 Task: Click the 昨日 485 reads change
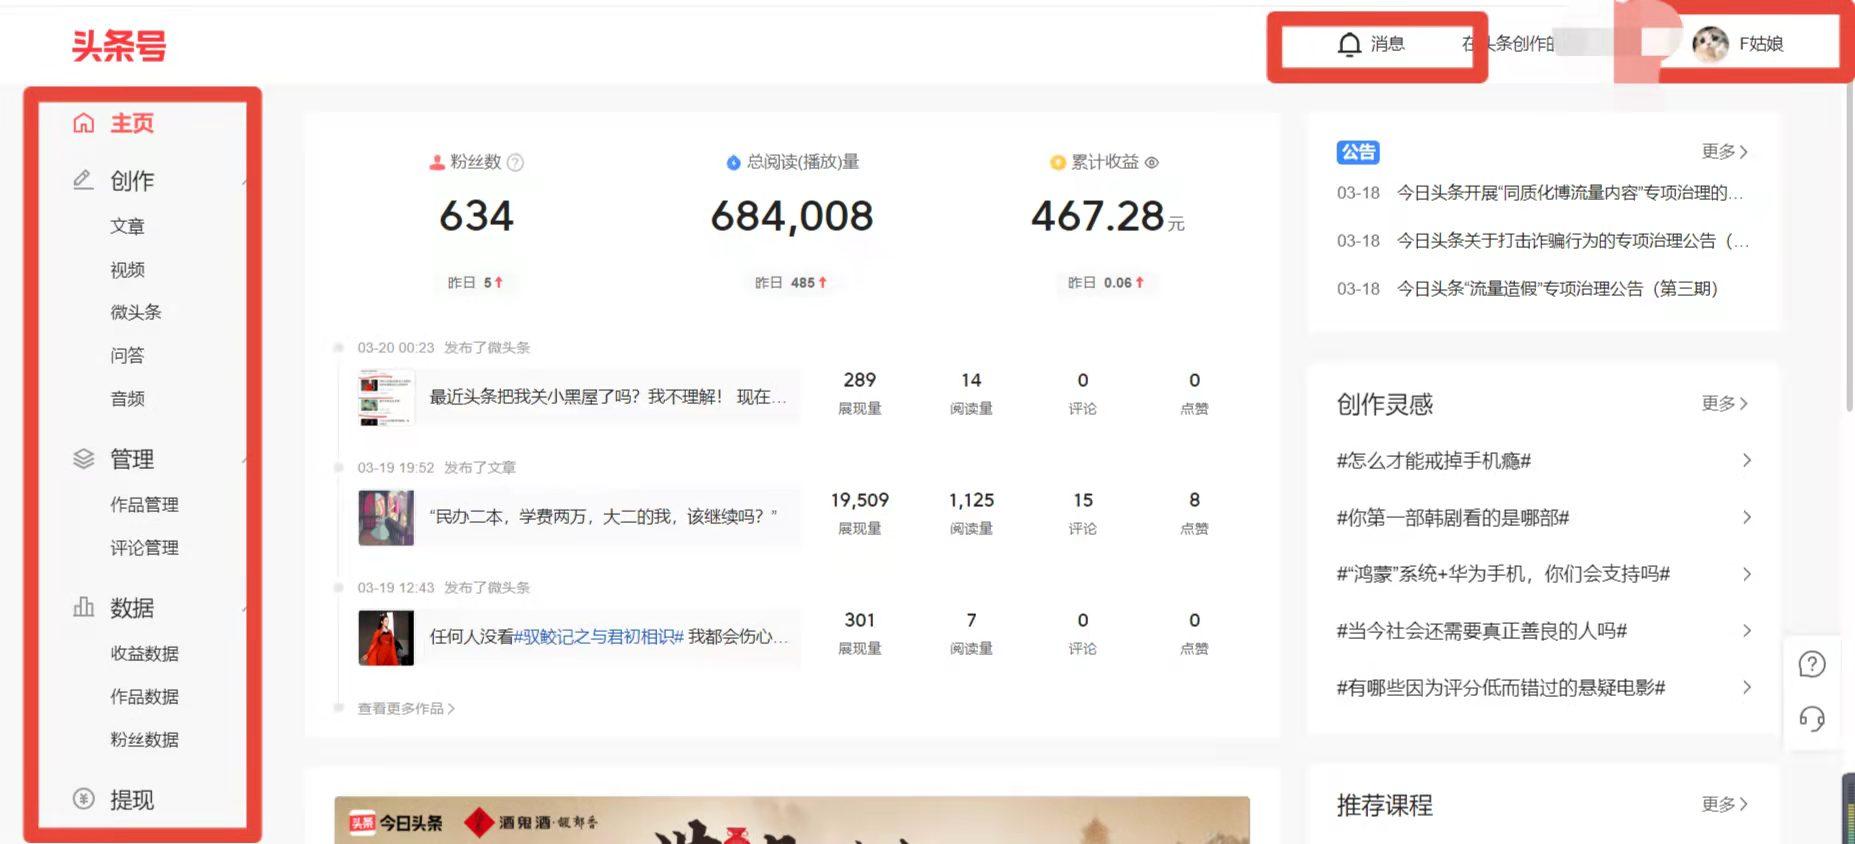point(791,283)
